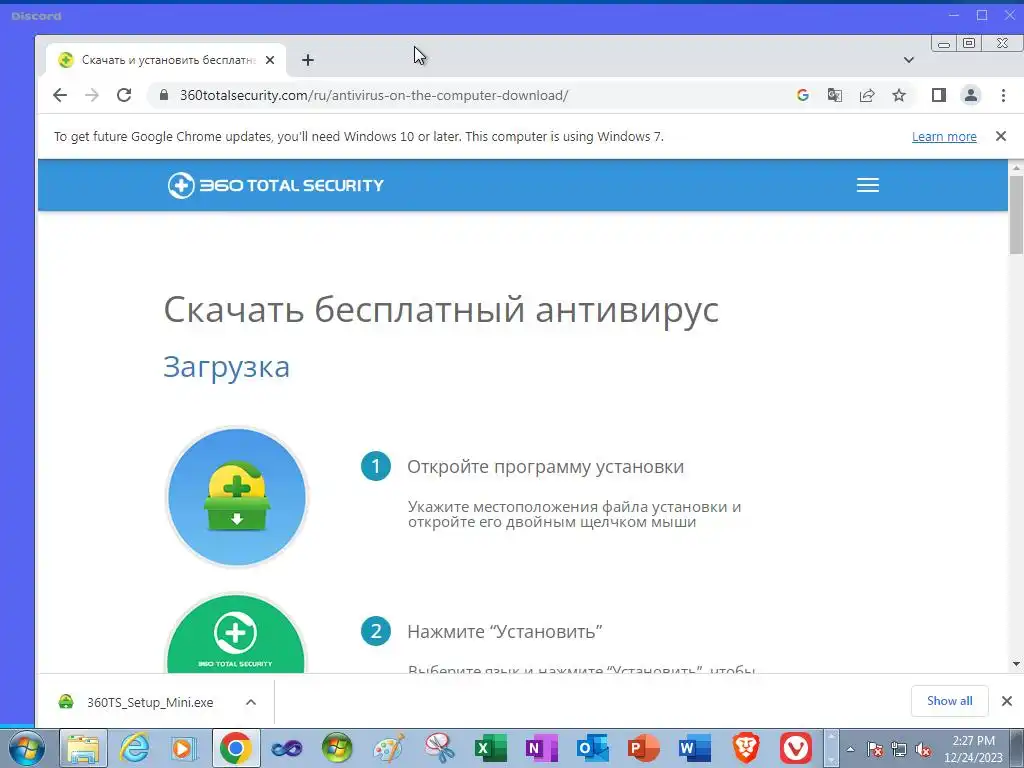Open the Chrome profile avatar

pyautogui.click(x=971, y=95)
